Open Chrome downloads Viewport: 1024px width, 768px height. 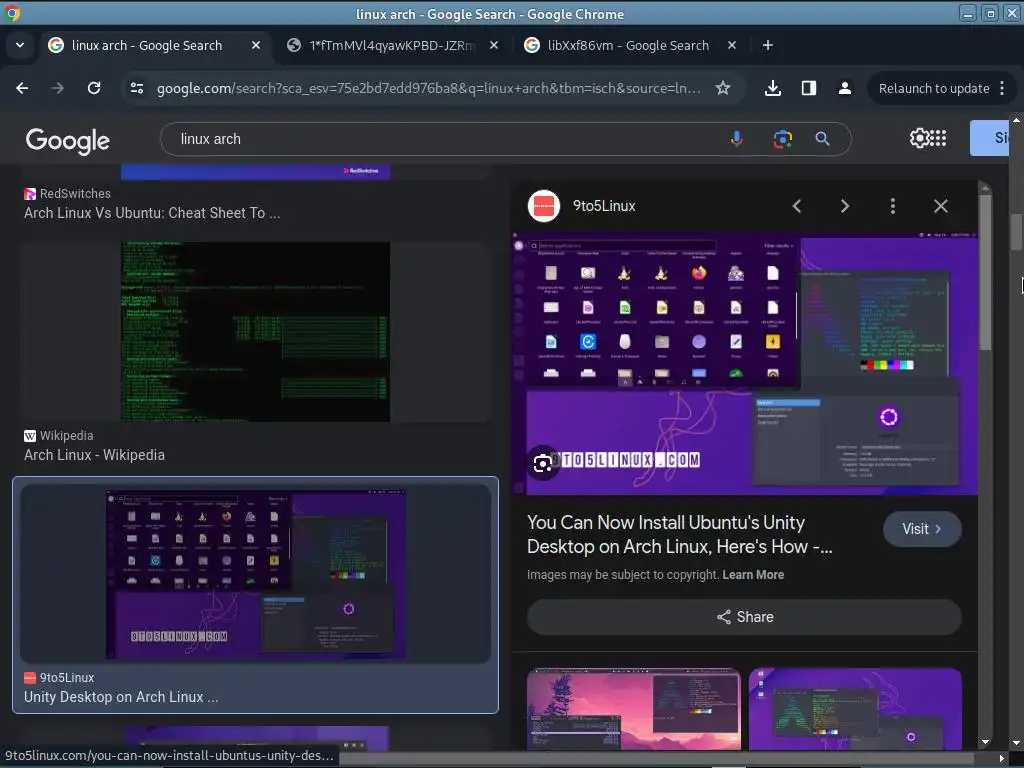coord(773,88)
